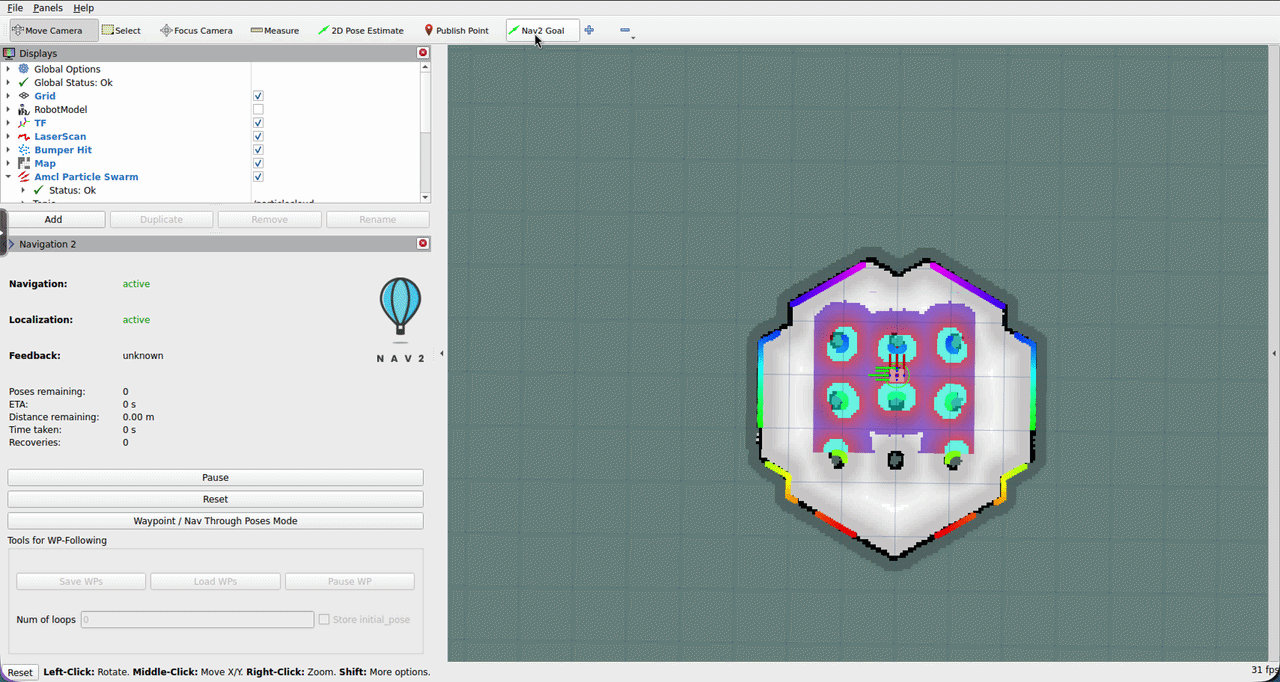Choose the Measure tool
This screenshot has height=682, width=1280.
pyautogui.click(x=274, y=30)
